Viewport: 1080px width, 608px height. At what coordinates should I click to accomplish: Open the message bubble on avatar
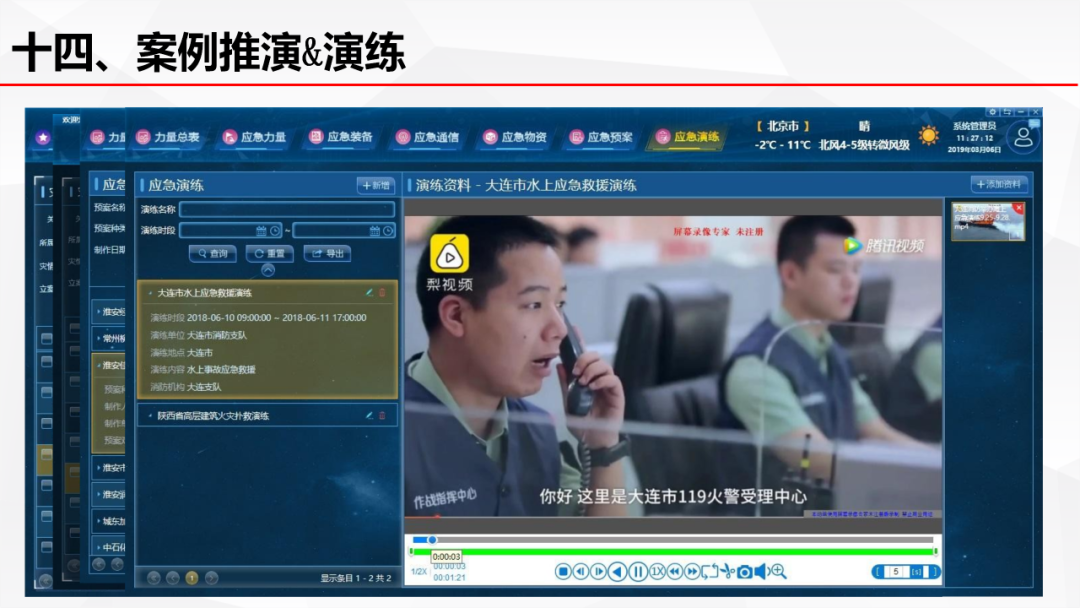tap(1034, 123)
